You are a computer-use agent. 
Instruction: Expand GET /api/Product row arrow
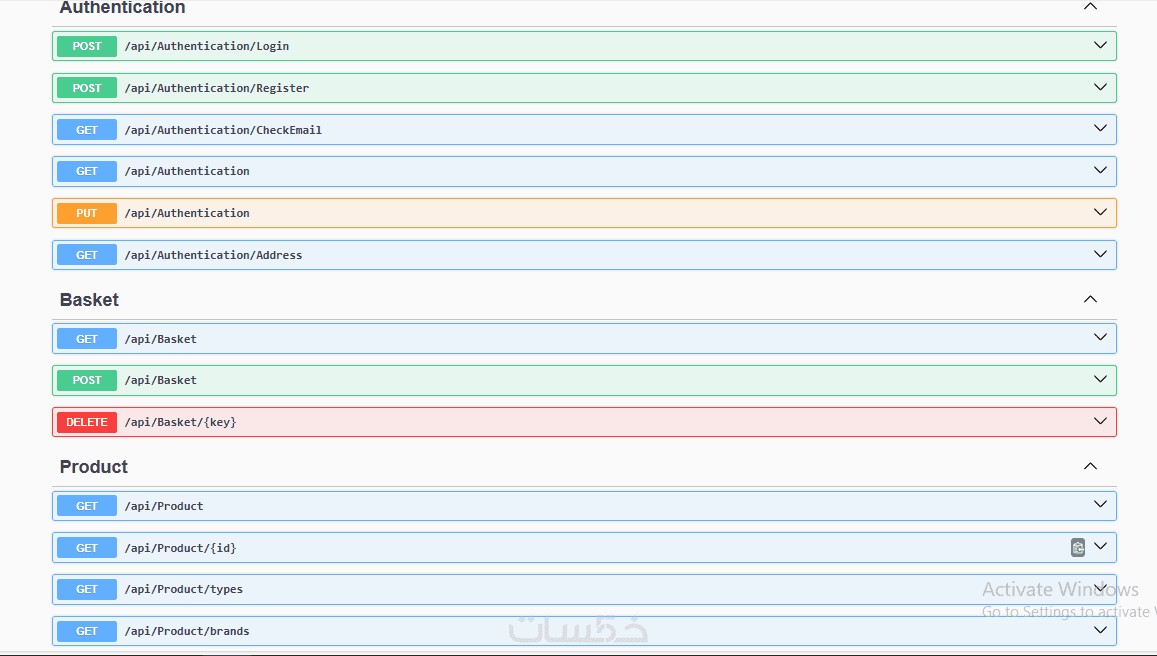(1100, 505)
